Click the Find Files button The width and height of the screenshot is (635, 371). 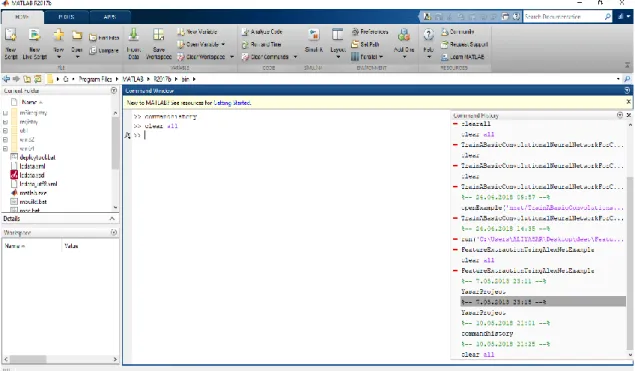(x=104, y=38)
